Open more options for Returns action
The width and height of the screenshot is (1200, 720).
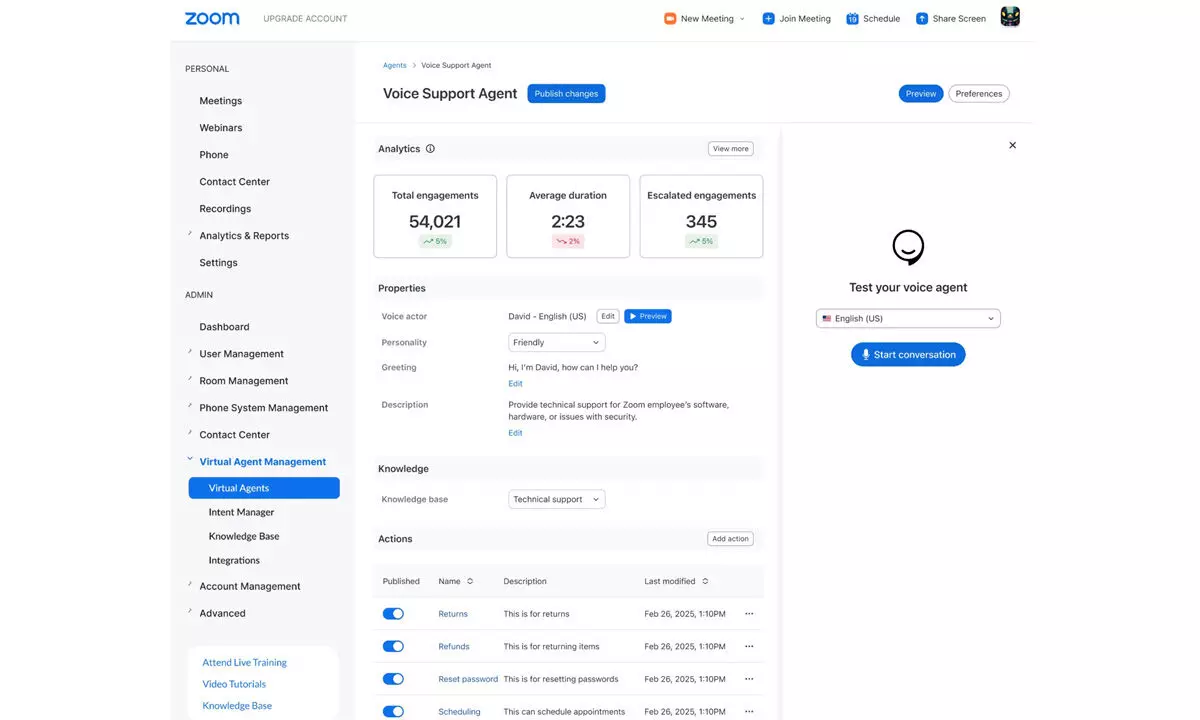[x=749, y=614]
